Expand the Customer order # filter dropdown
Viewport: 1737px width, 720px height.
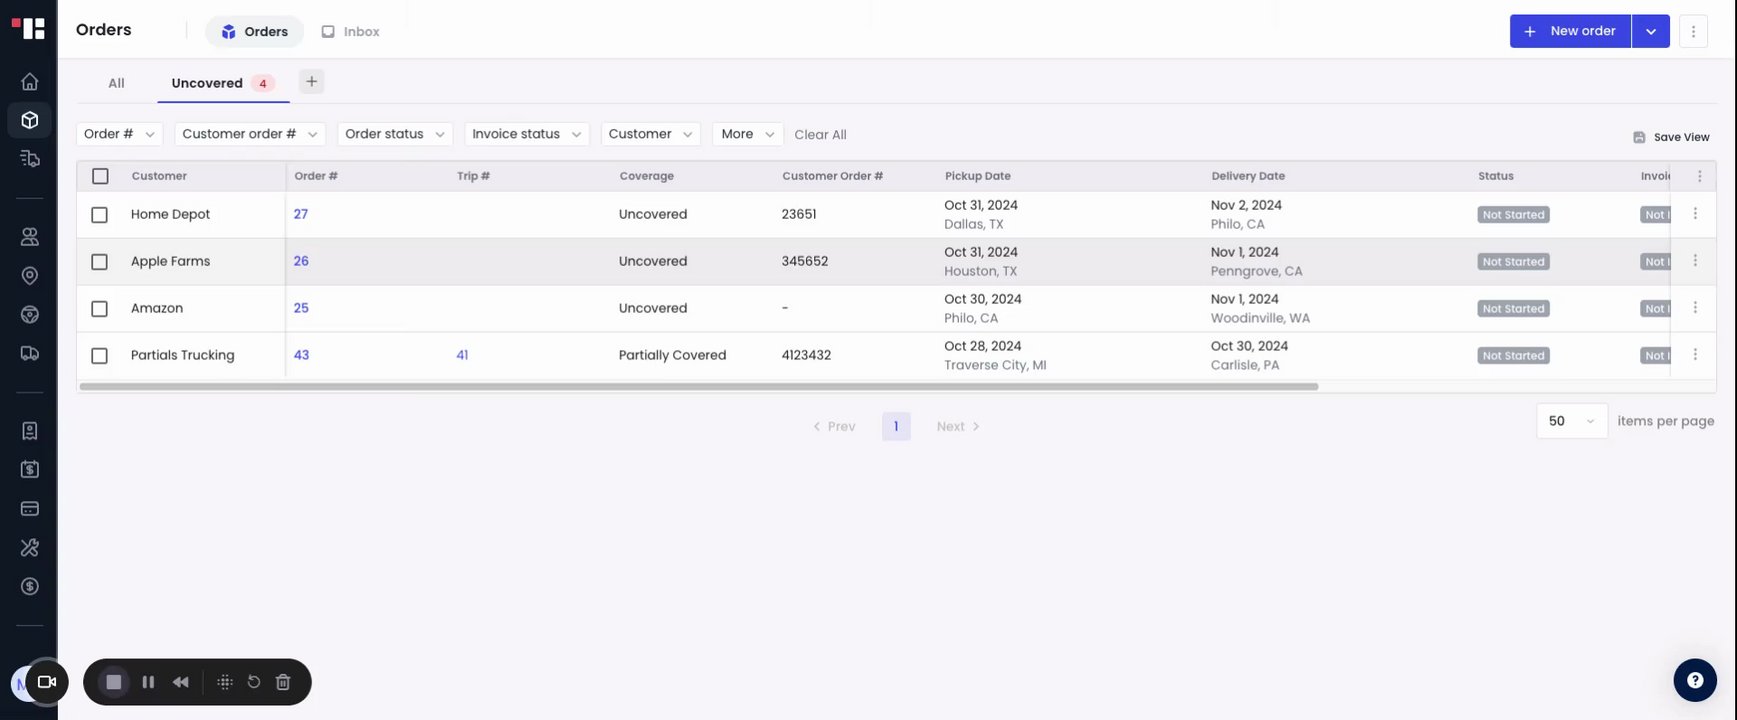point(249,134)
